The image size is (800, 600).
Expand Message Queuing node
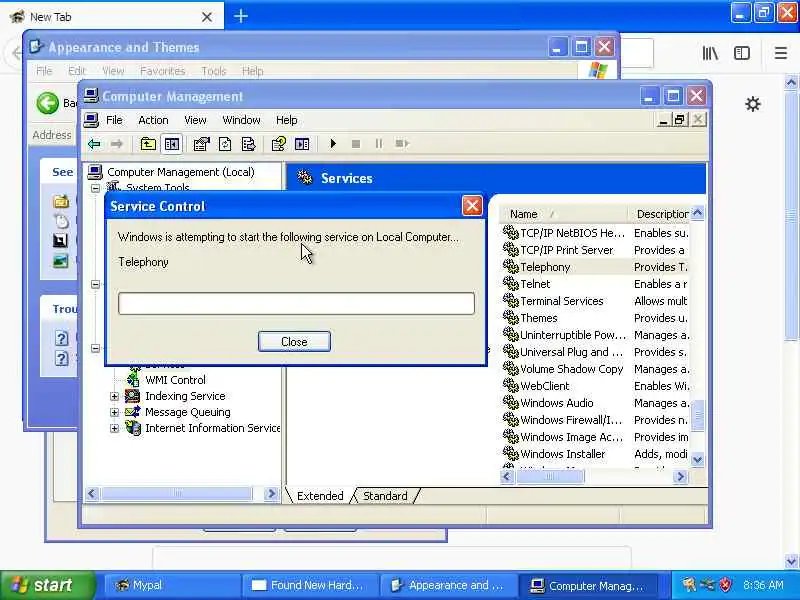pos(114,412)
